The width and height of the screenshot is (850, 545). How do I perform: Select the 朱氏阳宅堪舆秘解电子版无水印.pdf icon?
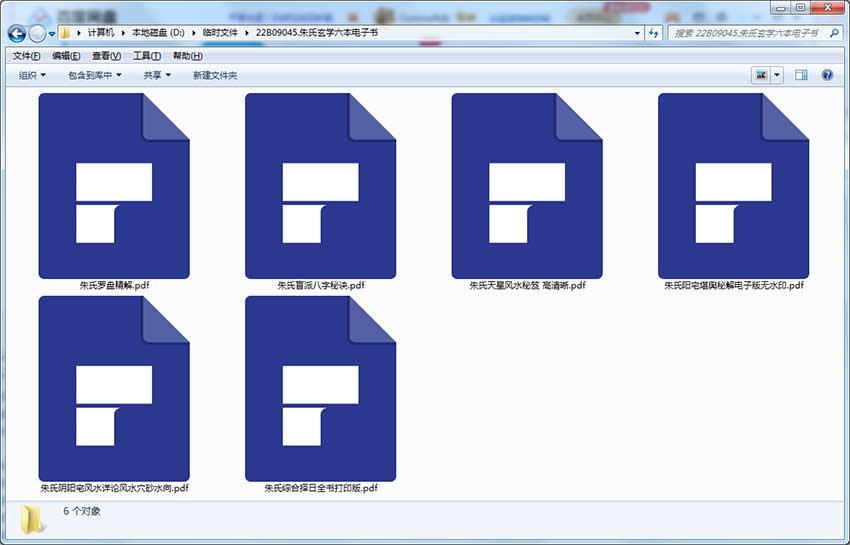(x=733, y=185)
